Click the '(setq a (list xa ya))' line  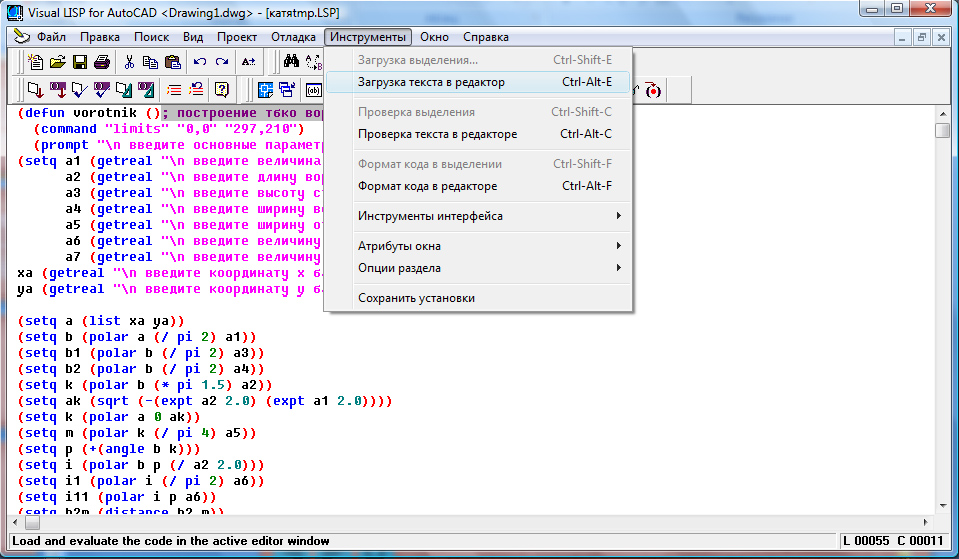pos(101,321)
